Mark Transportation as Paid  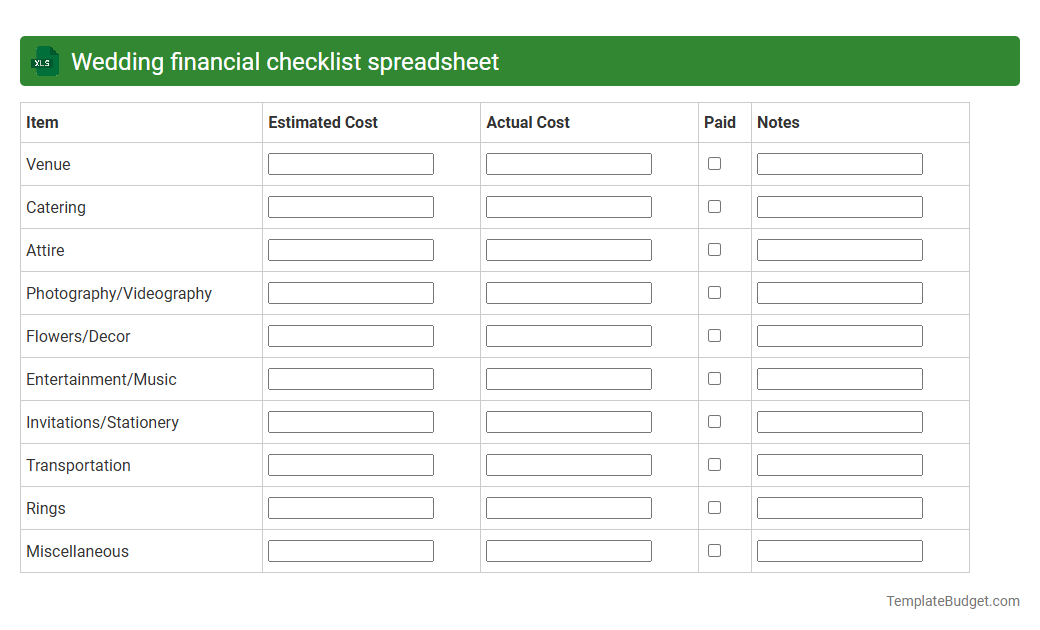[714, 464]
